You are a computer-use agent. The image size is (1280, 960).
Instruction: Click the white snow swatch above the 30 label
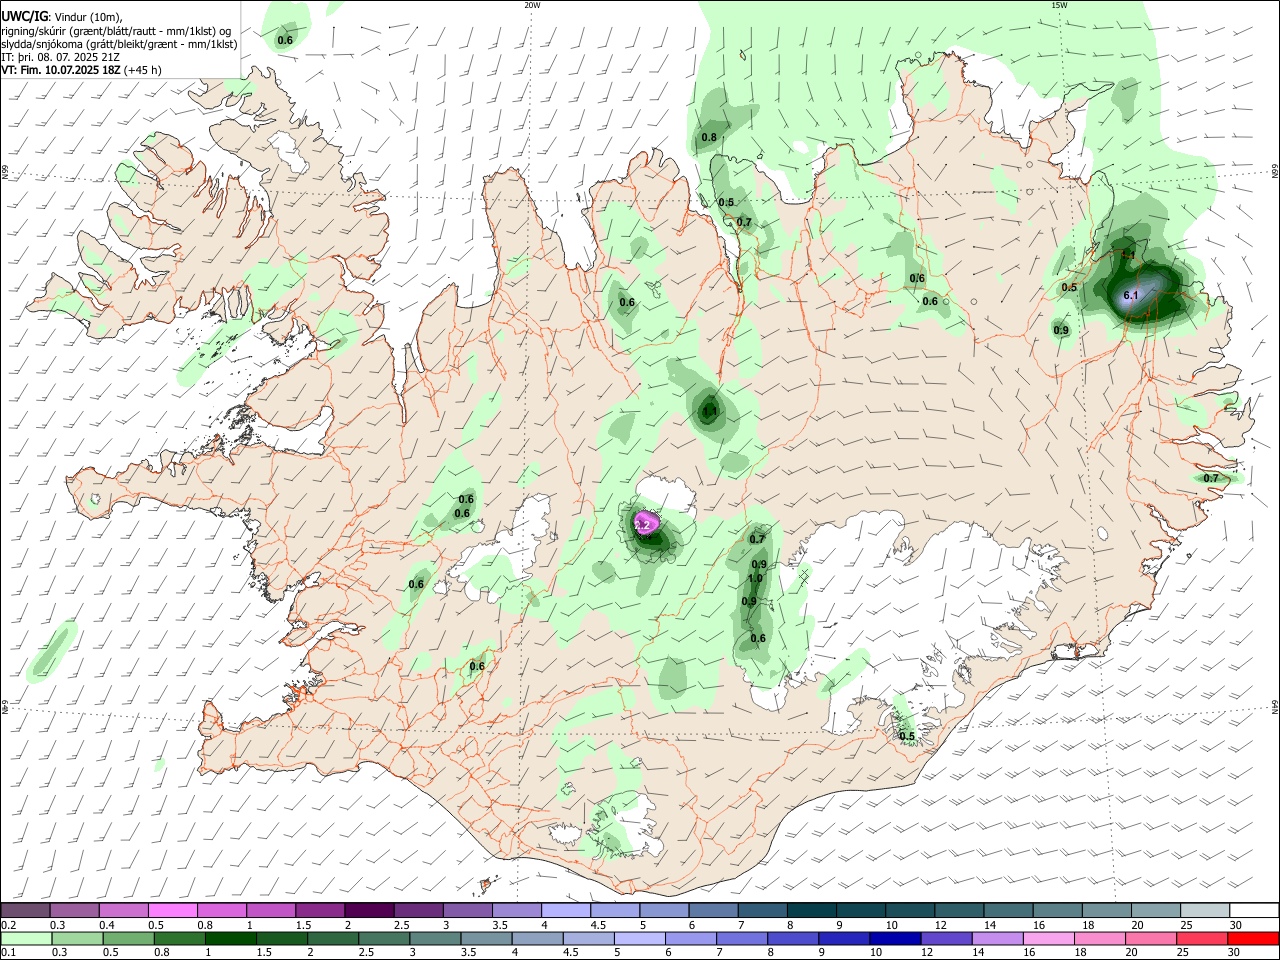tap(1254, 911)
